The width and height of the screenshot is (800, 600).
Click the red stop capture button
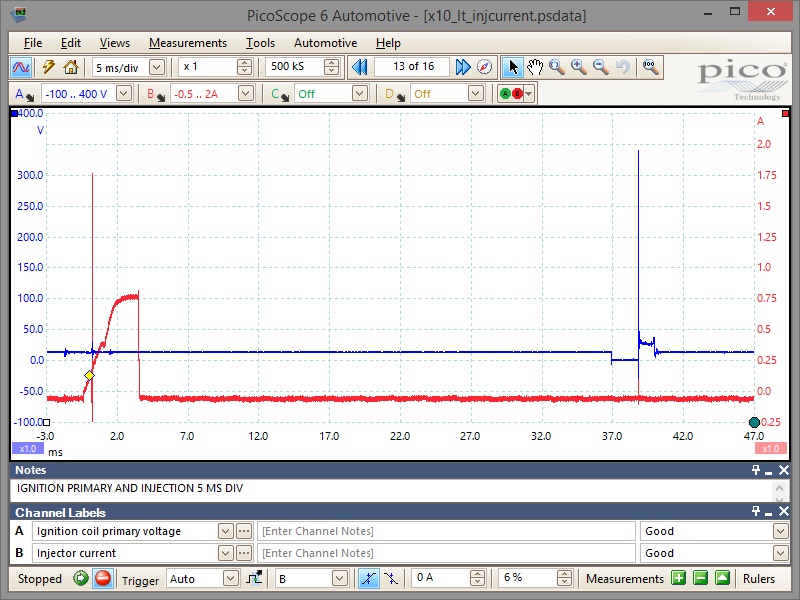(x=103, y=578)
